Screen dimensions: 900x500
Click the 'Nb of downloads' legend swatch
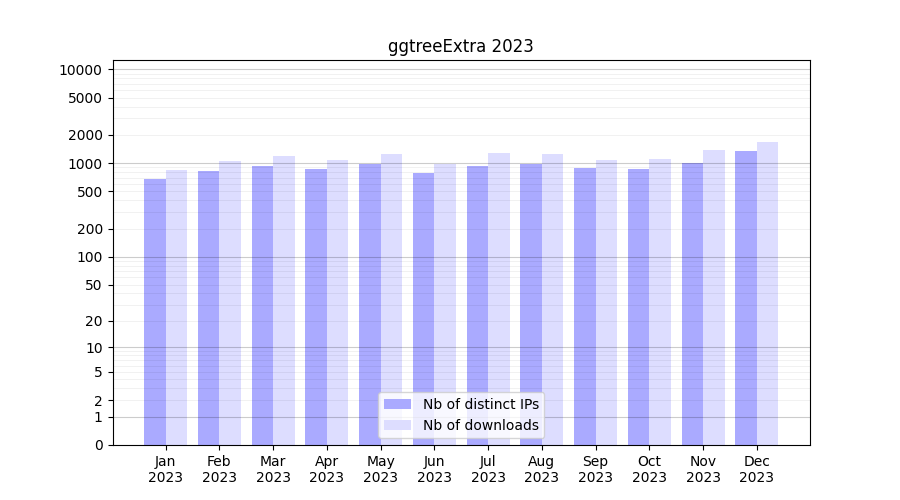tap(397, 425)
